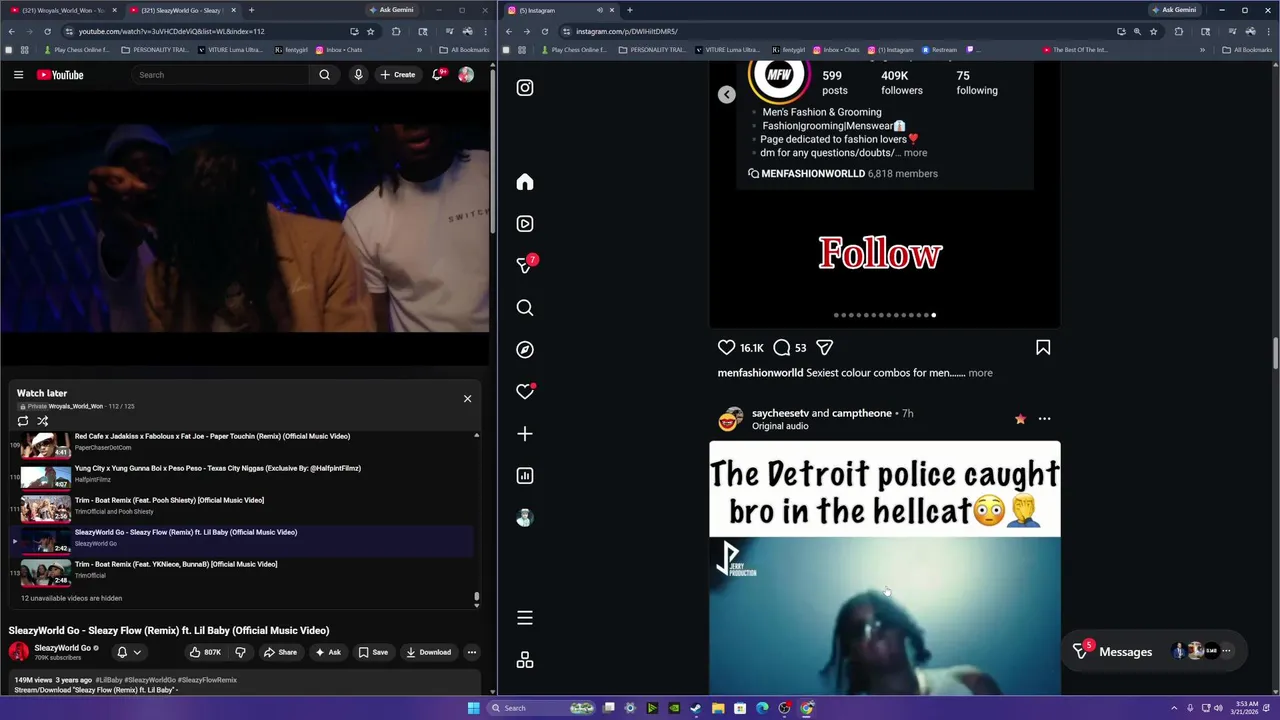Screen dimensions: 1280x720
Task: Bookmark the menfashionworlld post
Action: (x=1043, y=348)
